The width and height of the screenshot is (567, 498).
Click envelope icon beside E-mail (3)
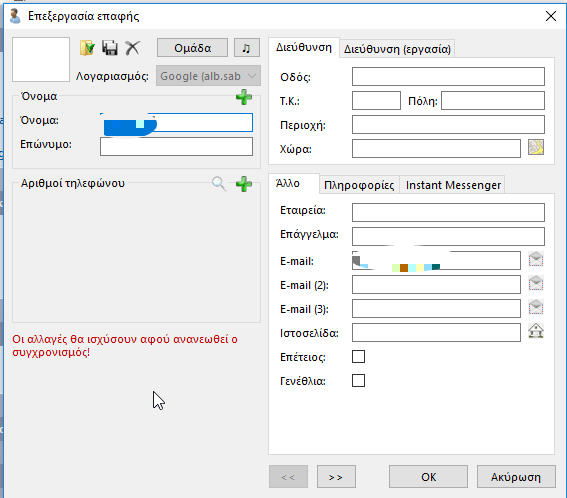coord(536,307)
